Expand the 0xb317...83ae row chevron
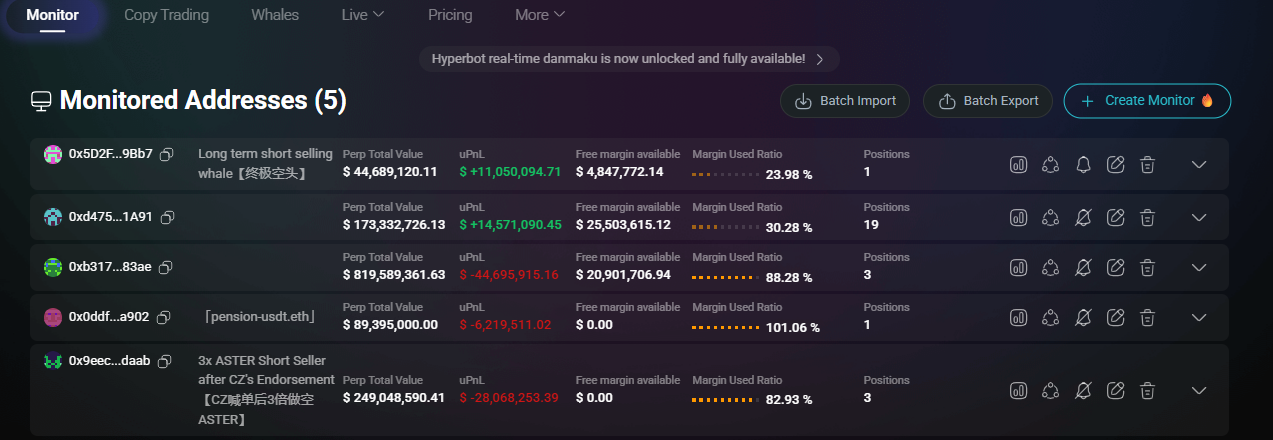The image size is (1273, 440). click(1199, 267)
